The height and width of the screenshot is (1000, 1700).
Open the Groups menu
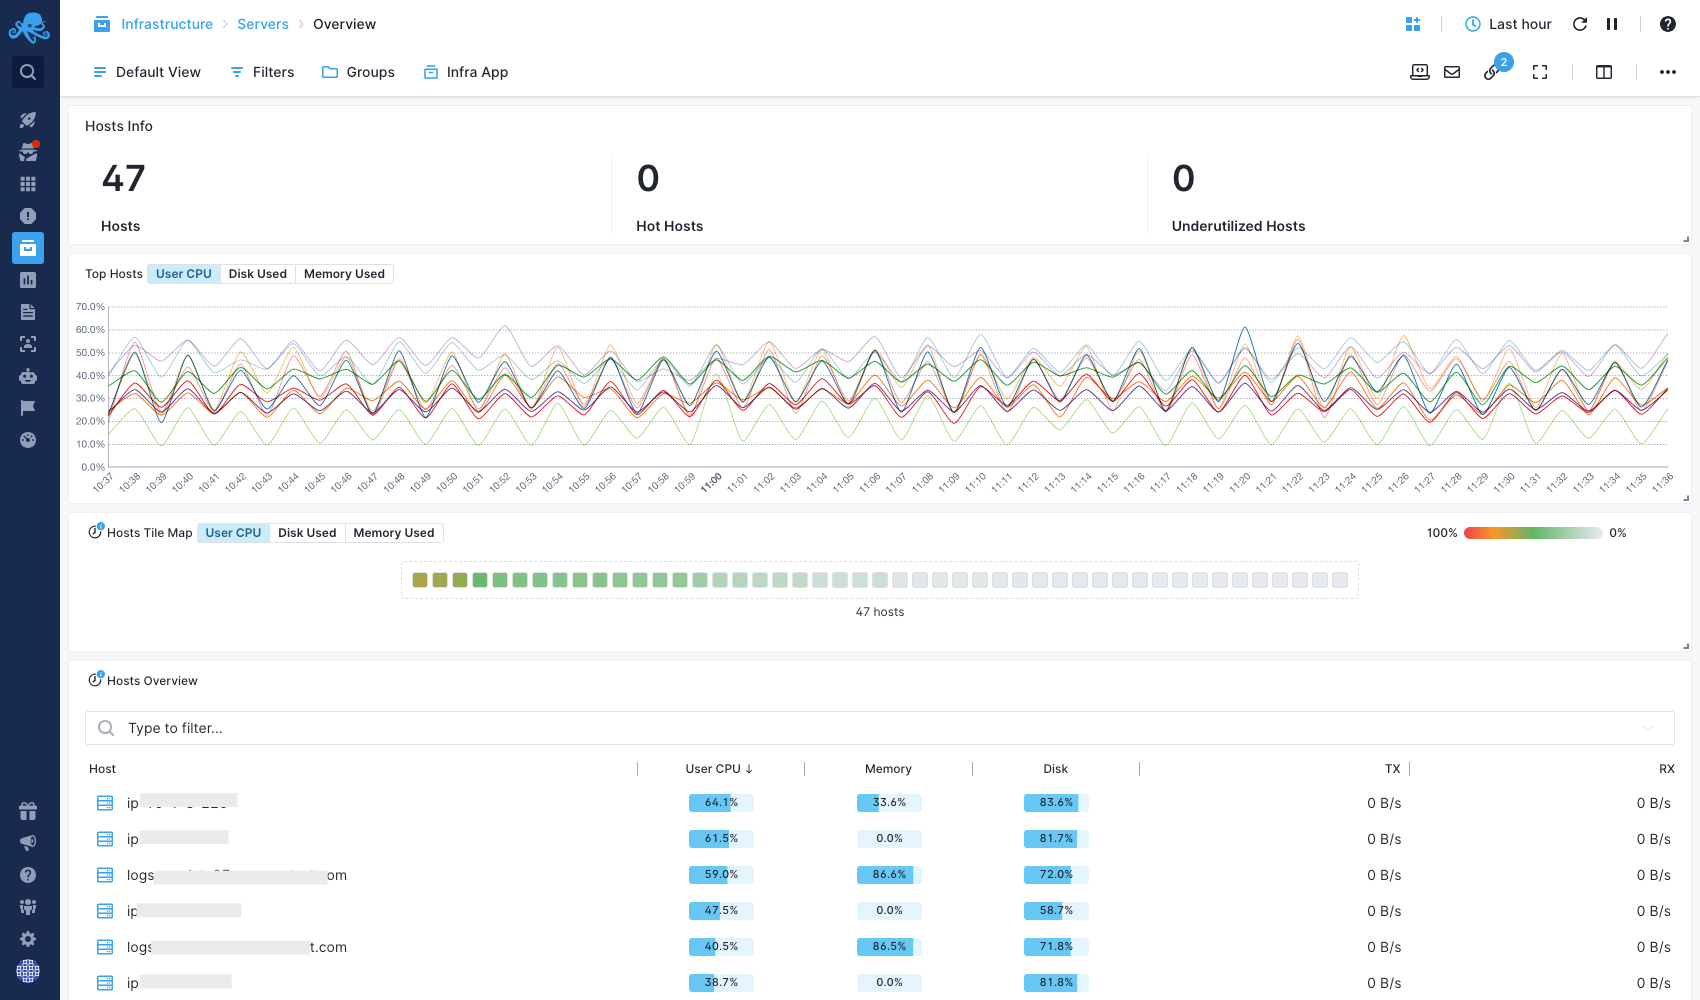coord(358,71)
